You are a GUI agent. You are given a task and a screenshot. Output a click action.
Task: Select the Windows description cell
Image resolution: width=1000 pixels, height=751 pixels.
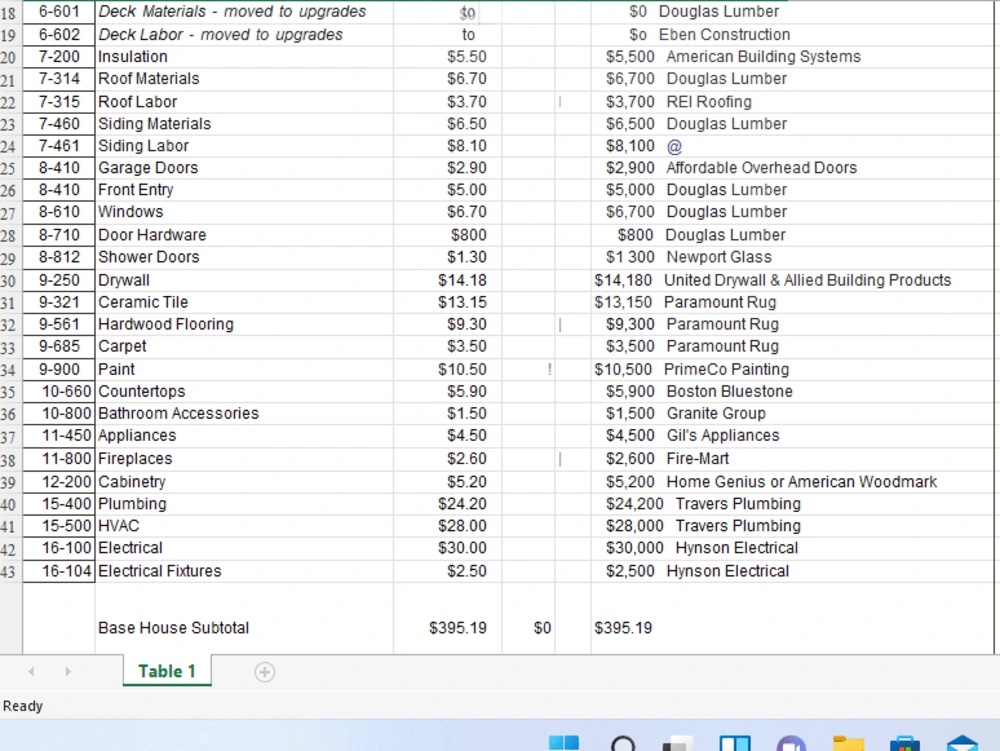[x=244, y=212]
